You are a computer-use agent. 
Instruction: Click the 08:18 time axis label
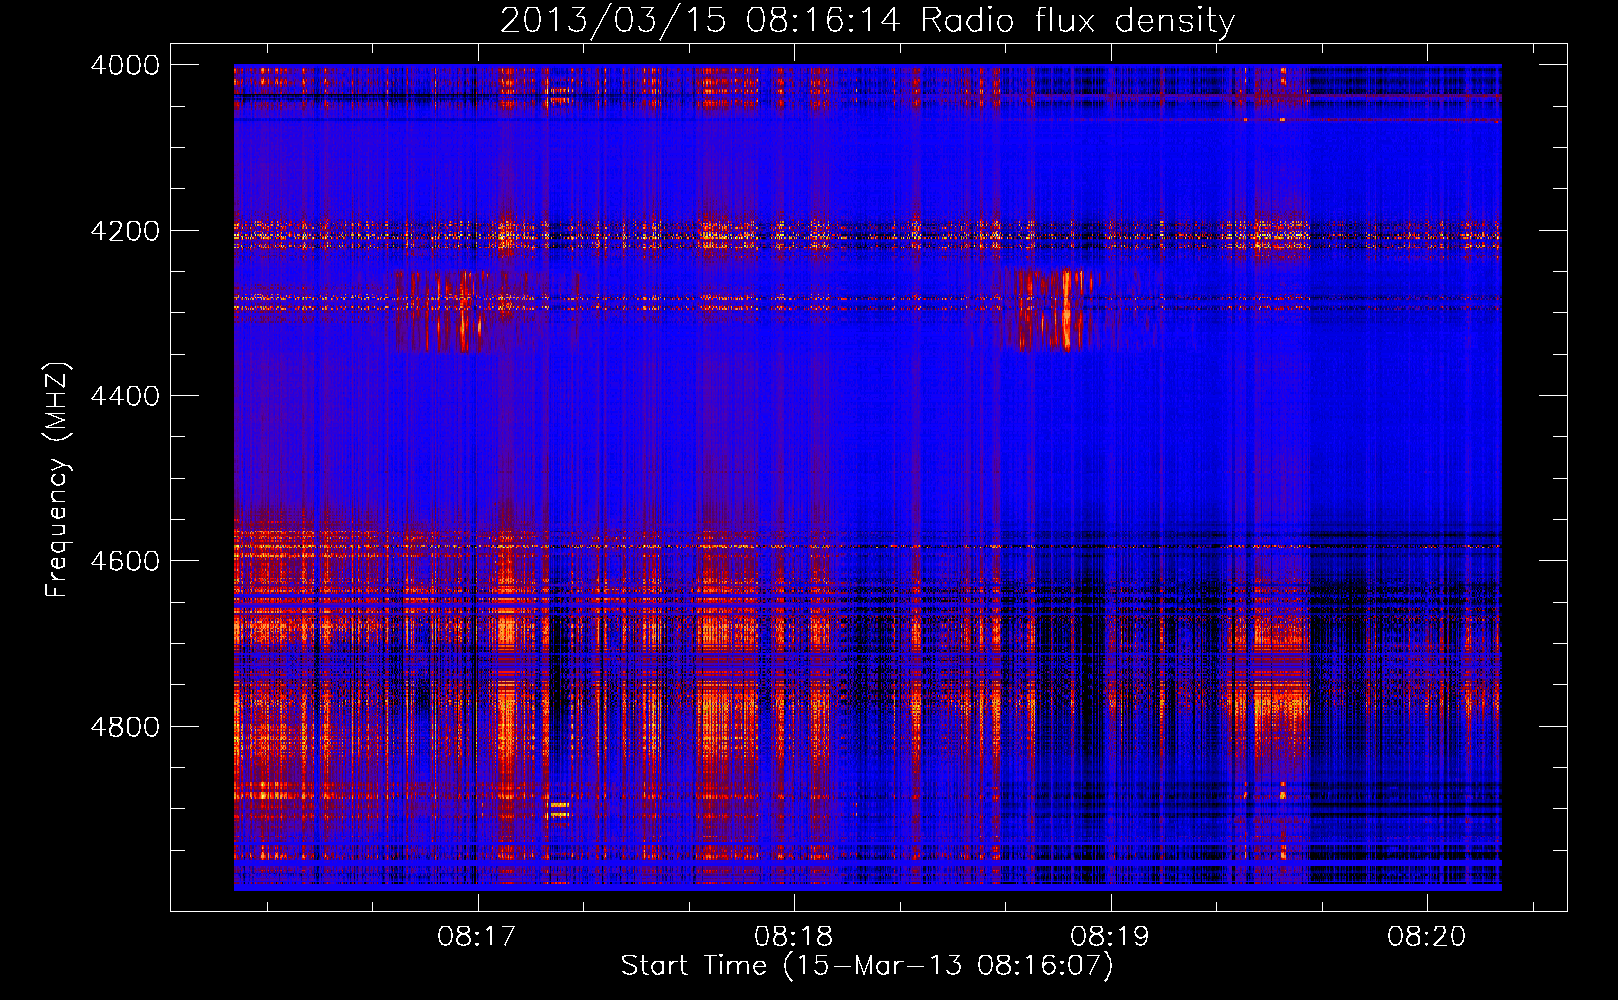[794, 937]
